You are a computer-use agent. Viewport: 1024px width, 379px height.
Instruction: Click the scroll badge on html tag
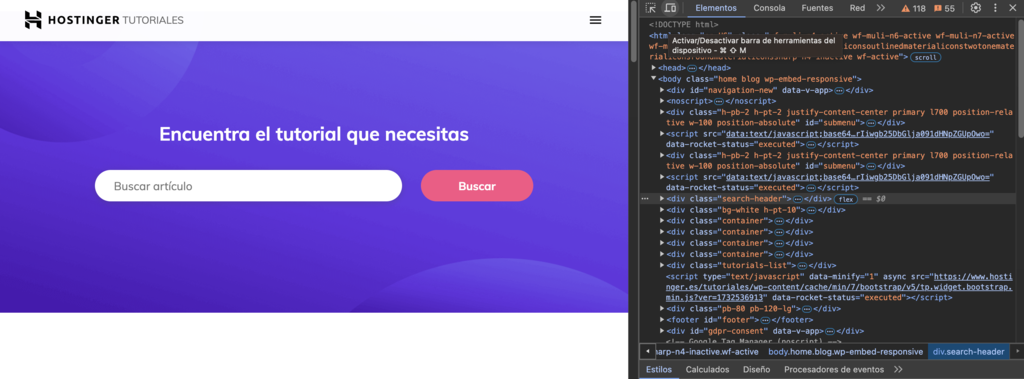click(x=925, y=58)
